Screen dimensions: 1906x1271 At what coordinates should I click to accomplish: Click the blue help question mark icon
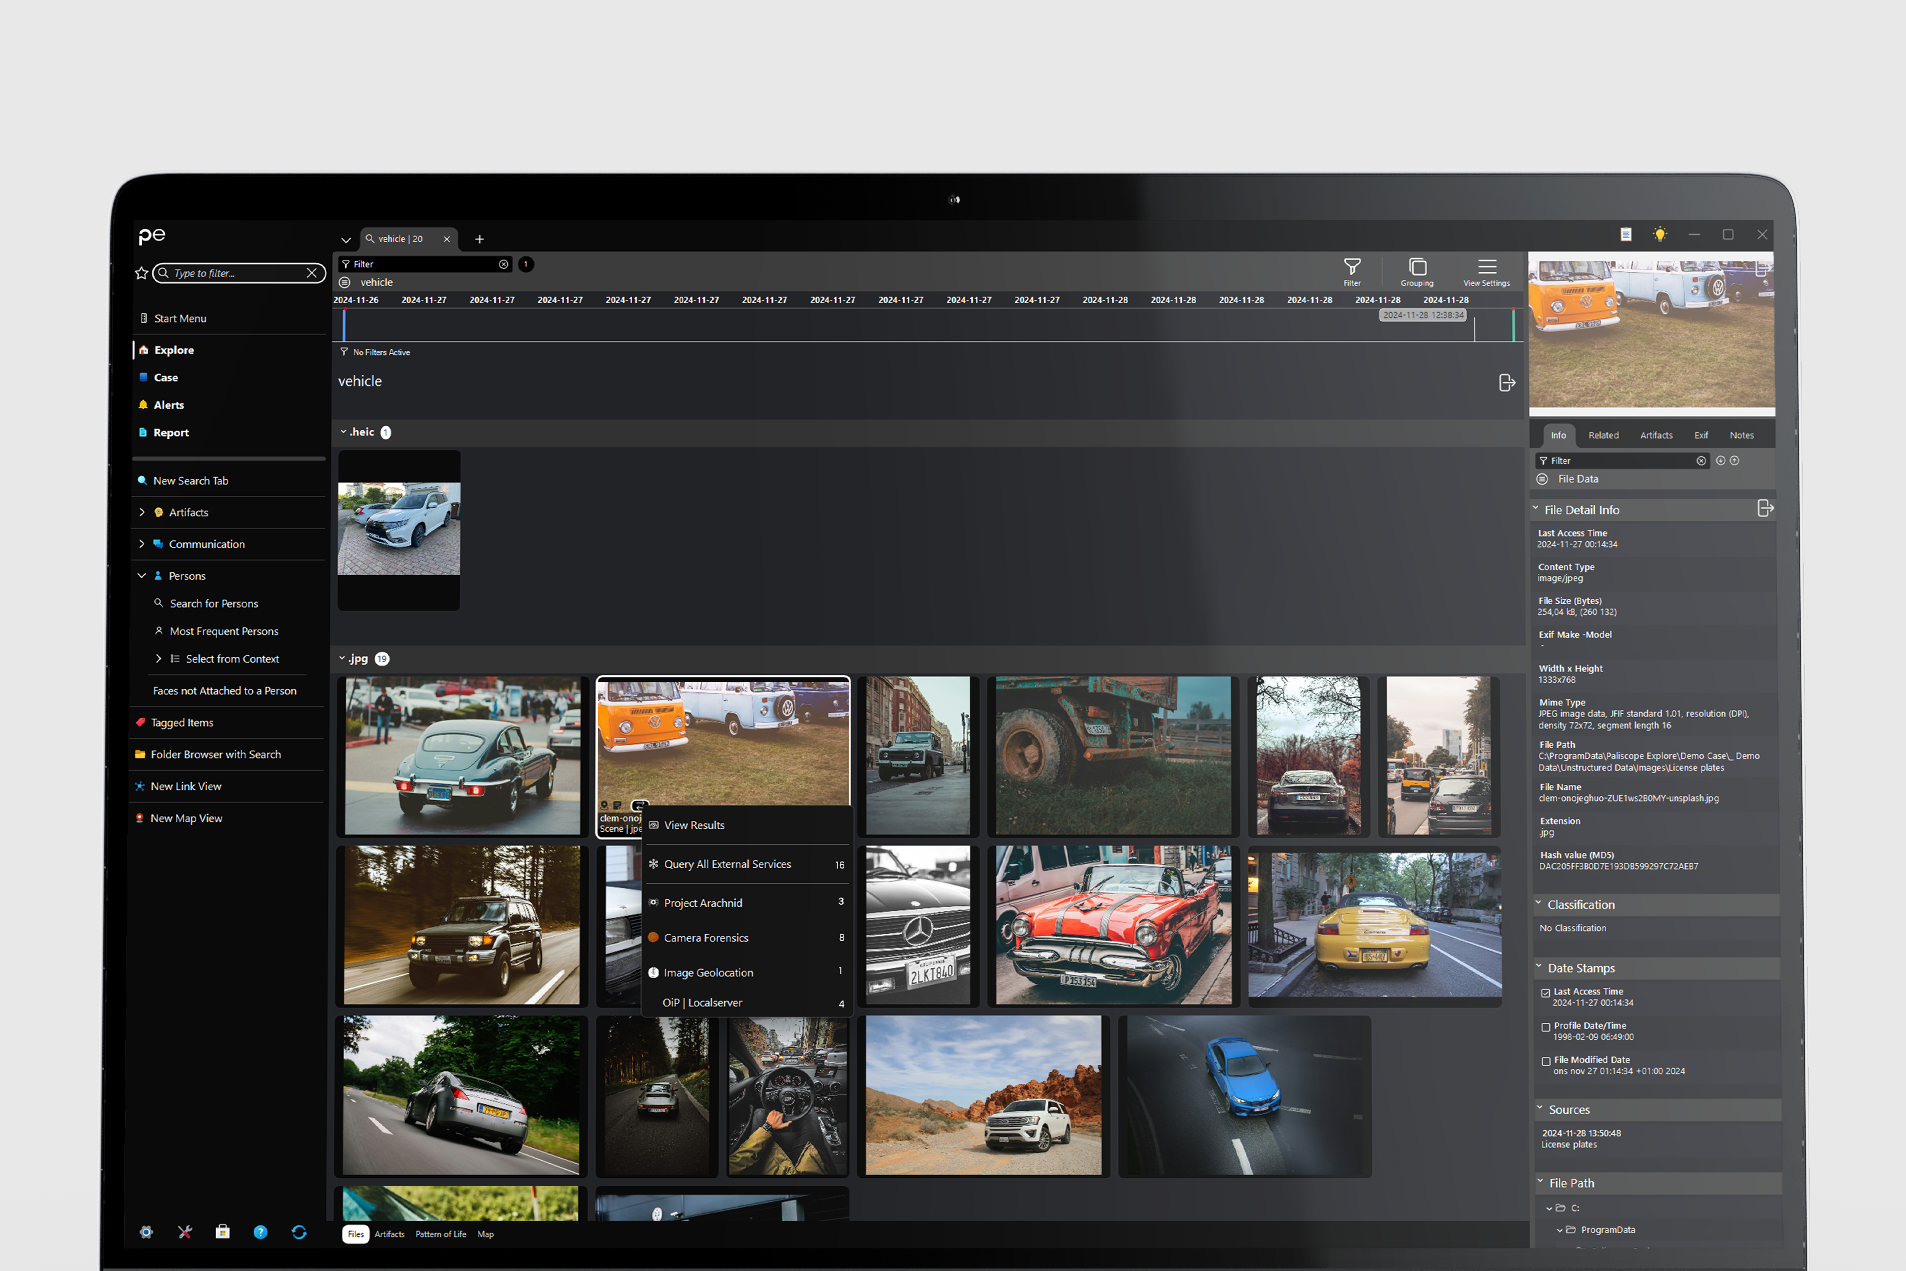click(x=260, y=1232)
